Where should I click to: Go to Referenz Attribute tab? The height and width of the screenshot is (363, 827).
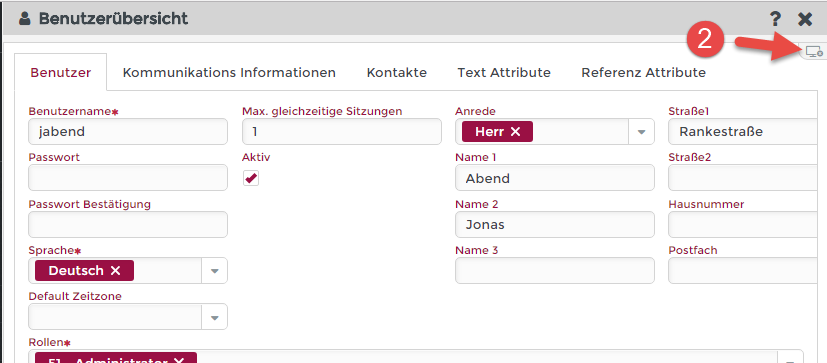click(x=643, y=72)
